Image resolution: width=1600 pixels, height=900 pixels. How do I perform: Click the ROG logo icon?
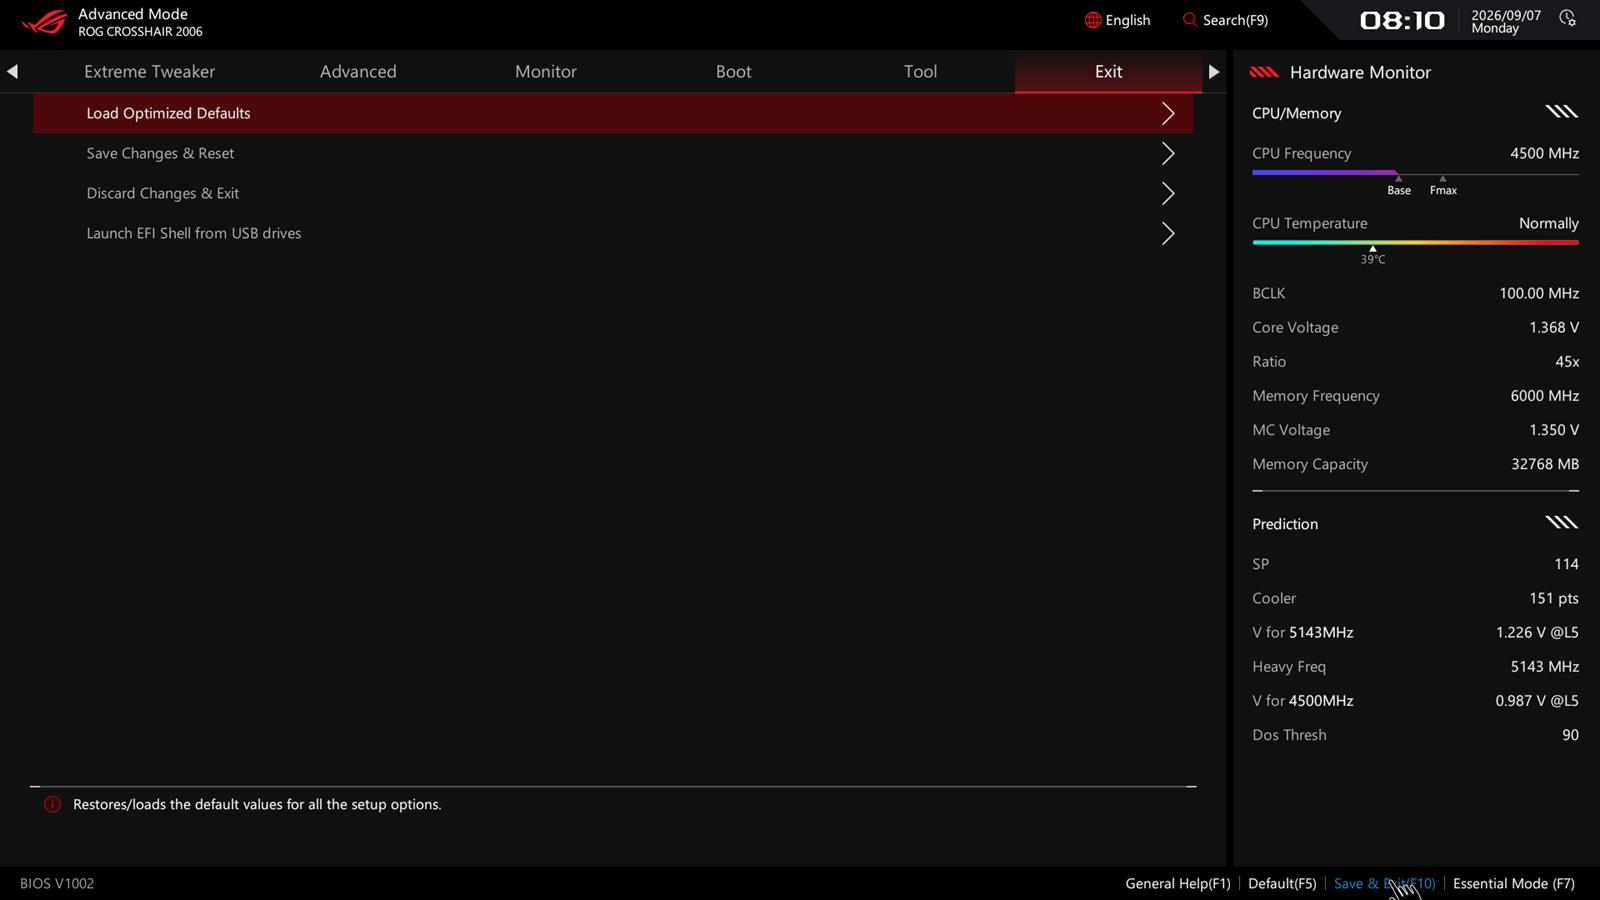coord(44,22)
